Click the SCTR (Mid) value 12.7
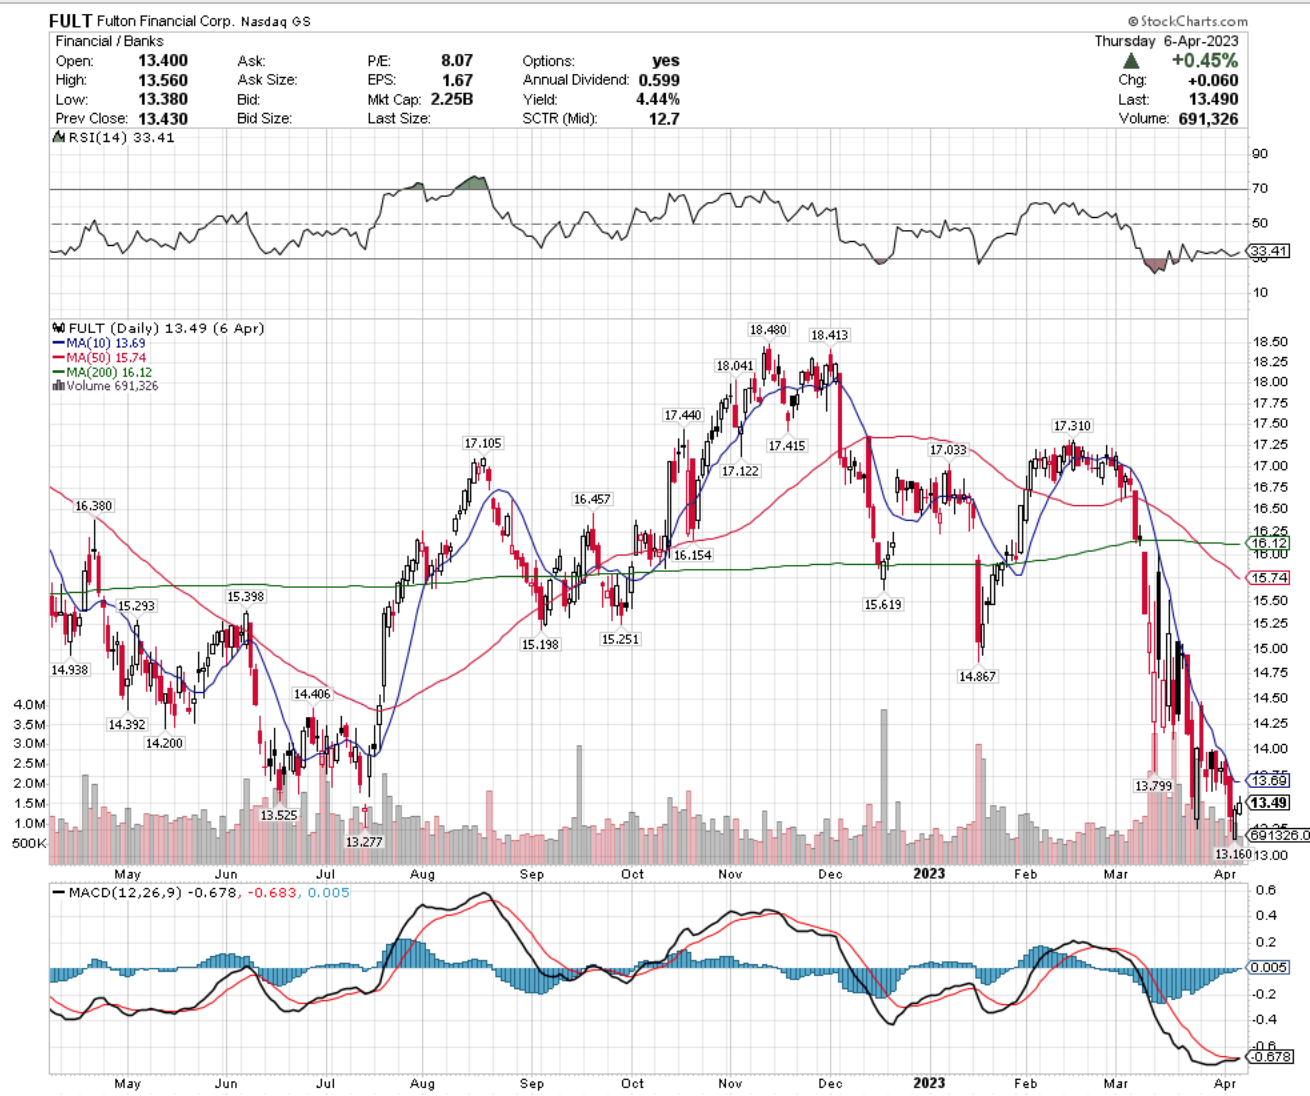 click(664, 118)
